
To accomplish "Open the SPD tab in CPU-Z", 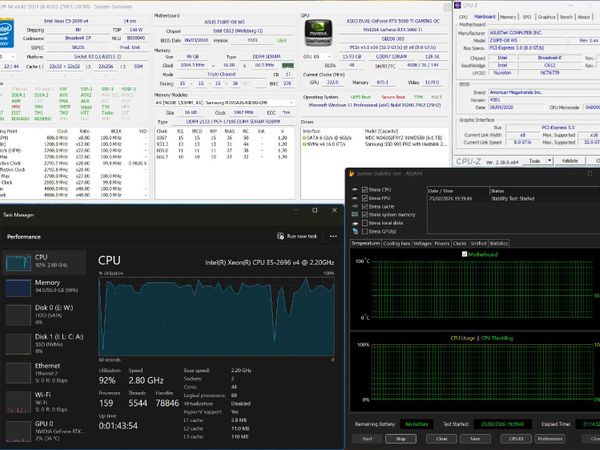I will click(527, 17).
